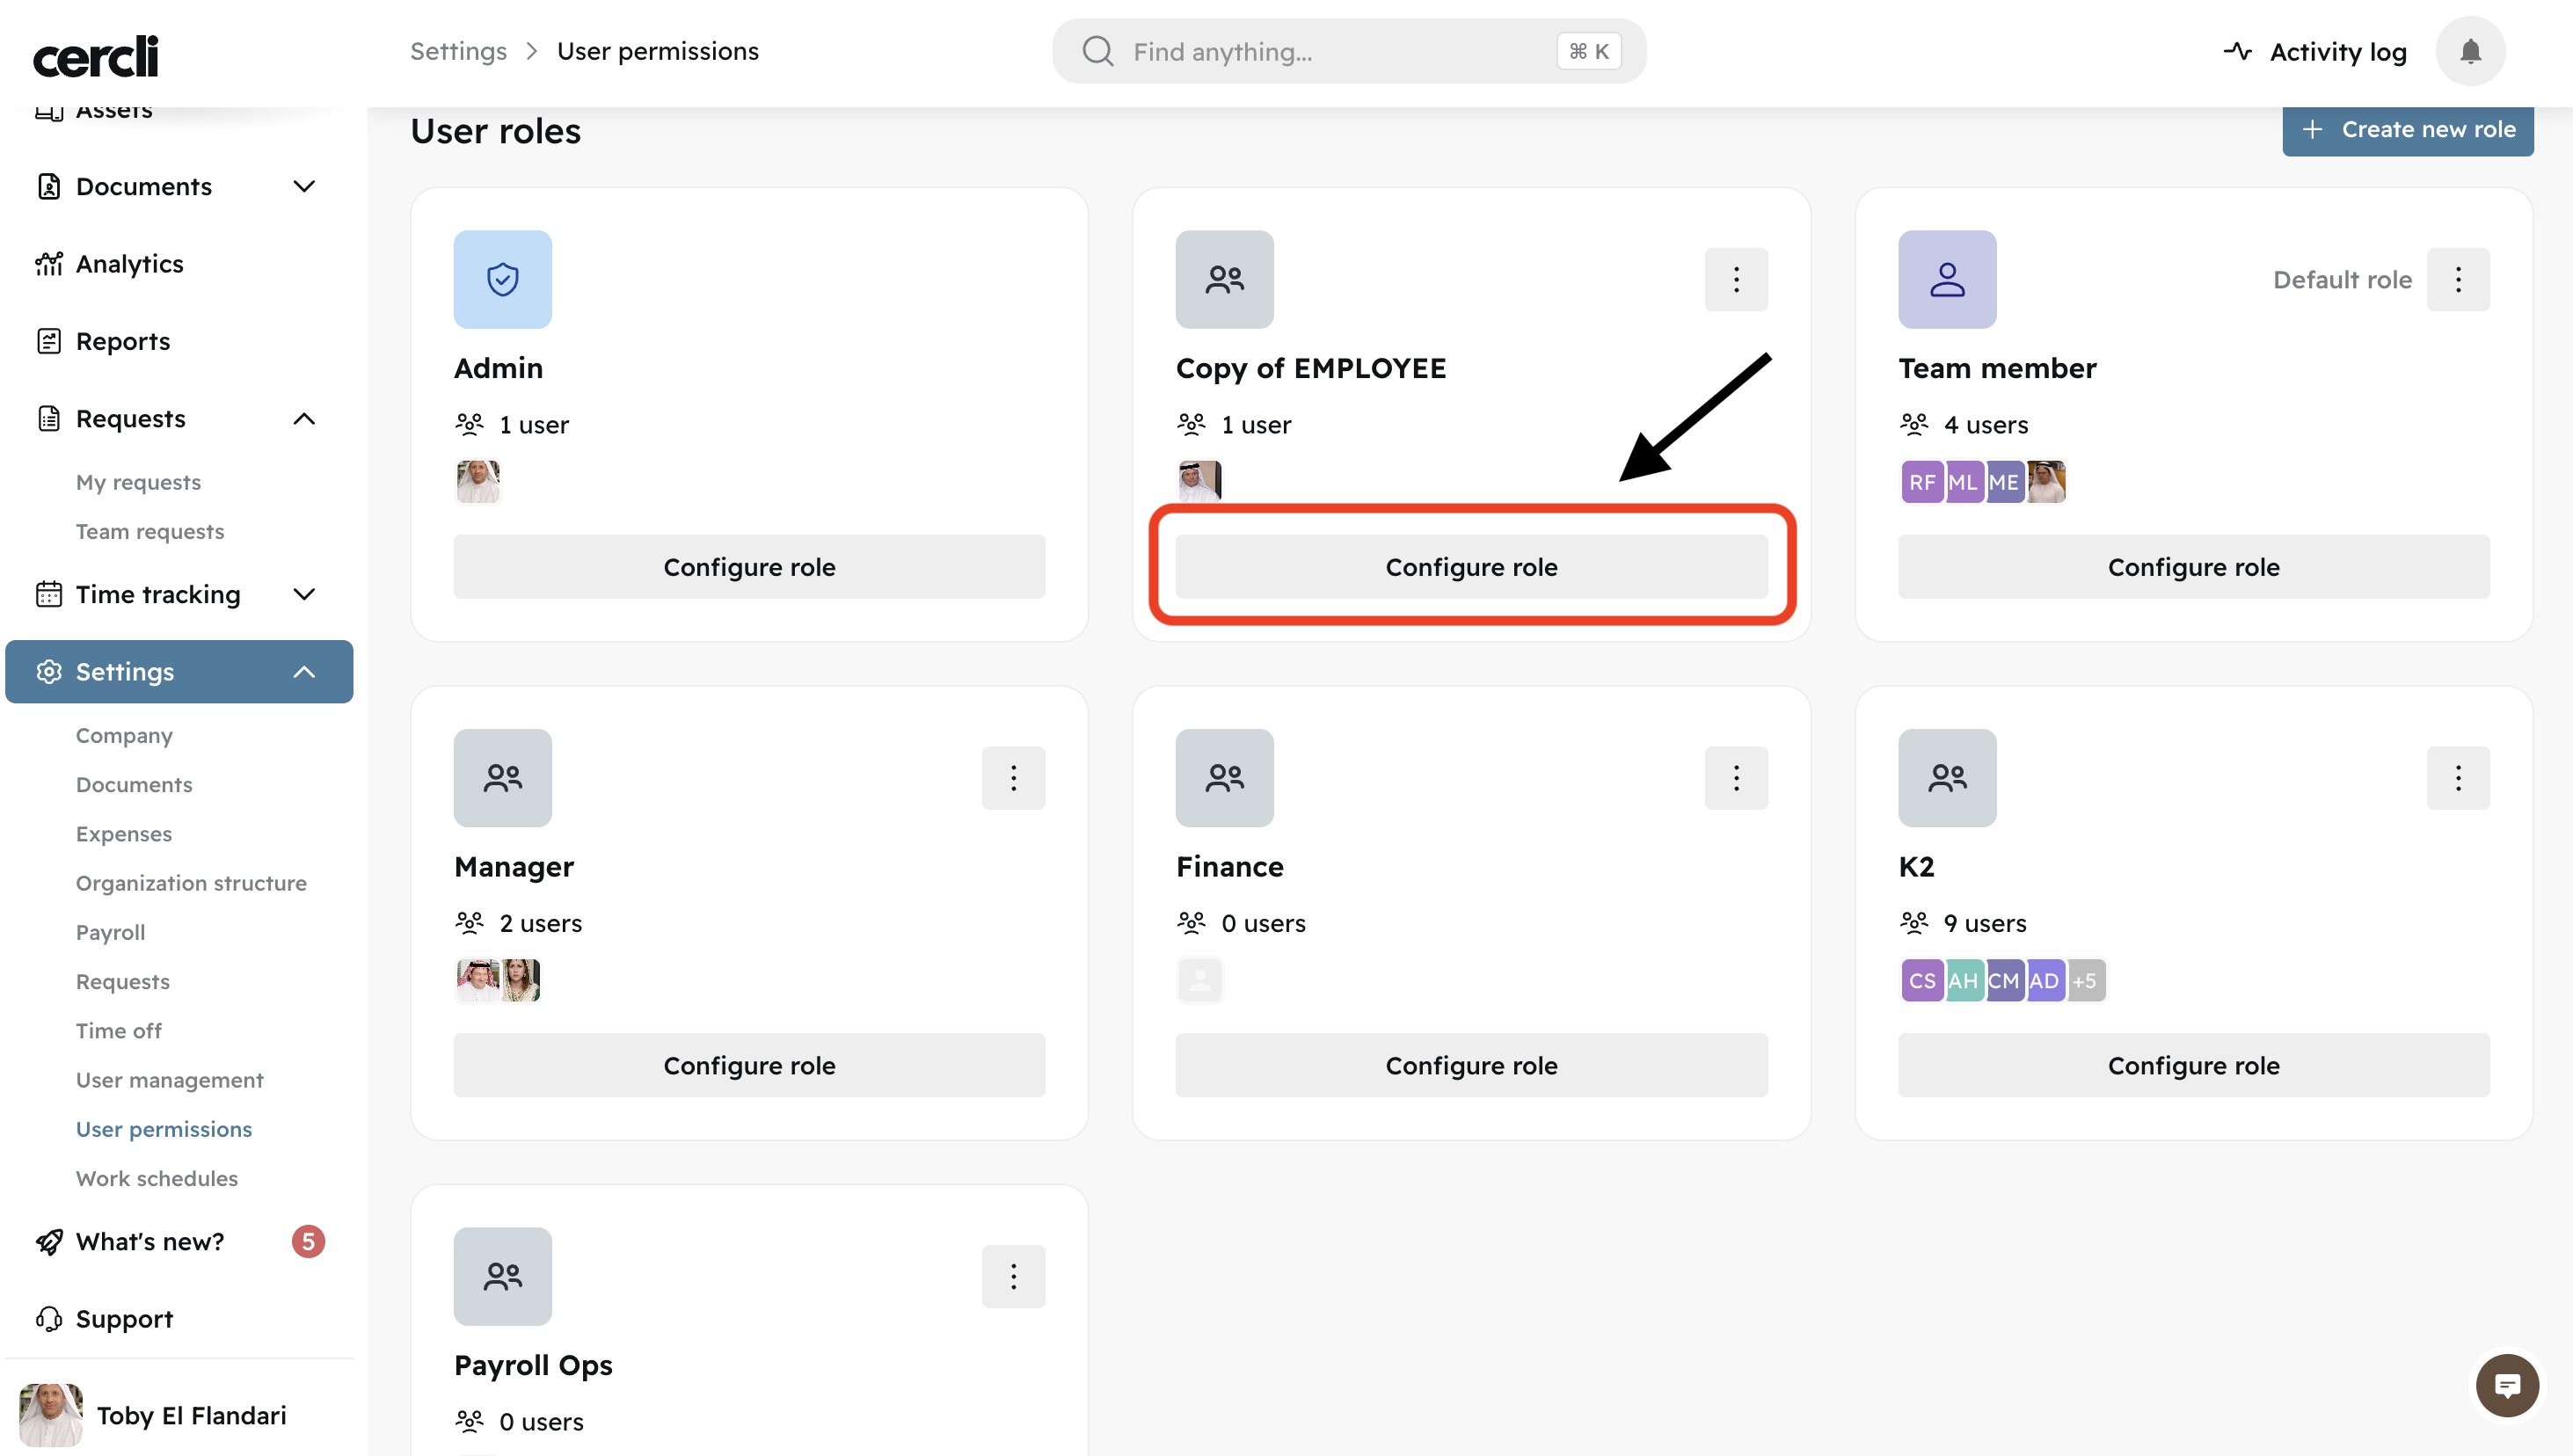Go to My requests
The width and height of the screenshot is (2573, 1456).
[x=138, y=482]
